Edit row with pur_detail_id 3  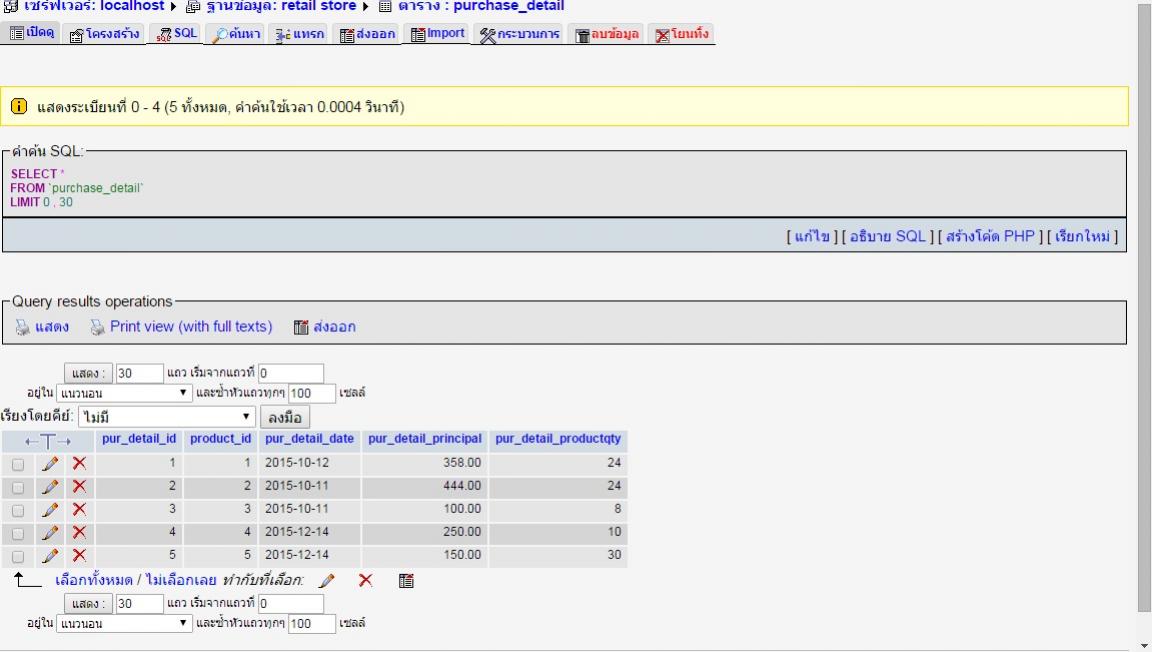[50, 509]
